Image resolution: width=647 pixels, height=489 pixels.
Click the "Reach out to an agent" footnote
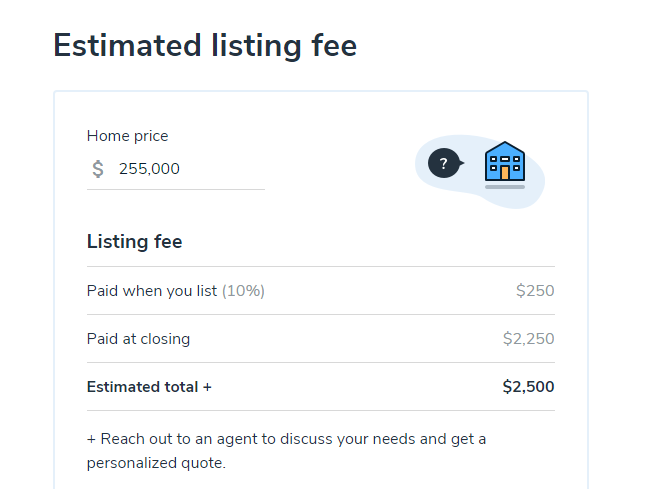click(x=285, y=439)
